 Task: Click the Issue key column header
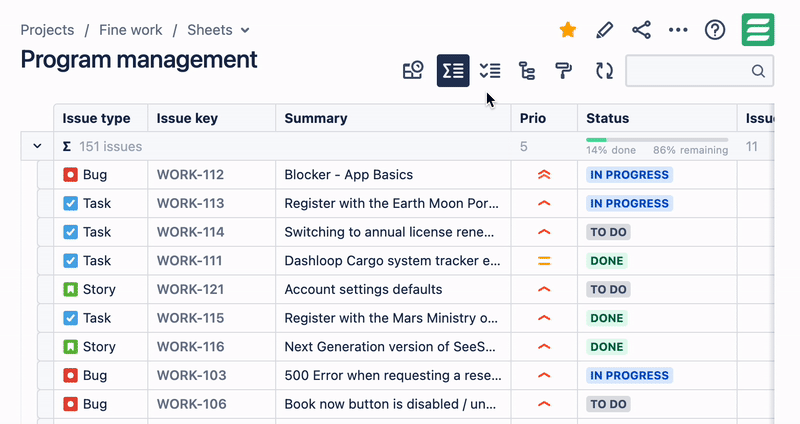click(x=212, y=118)
